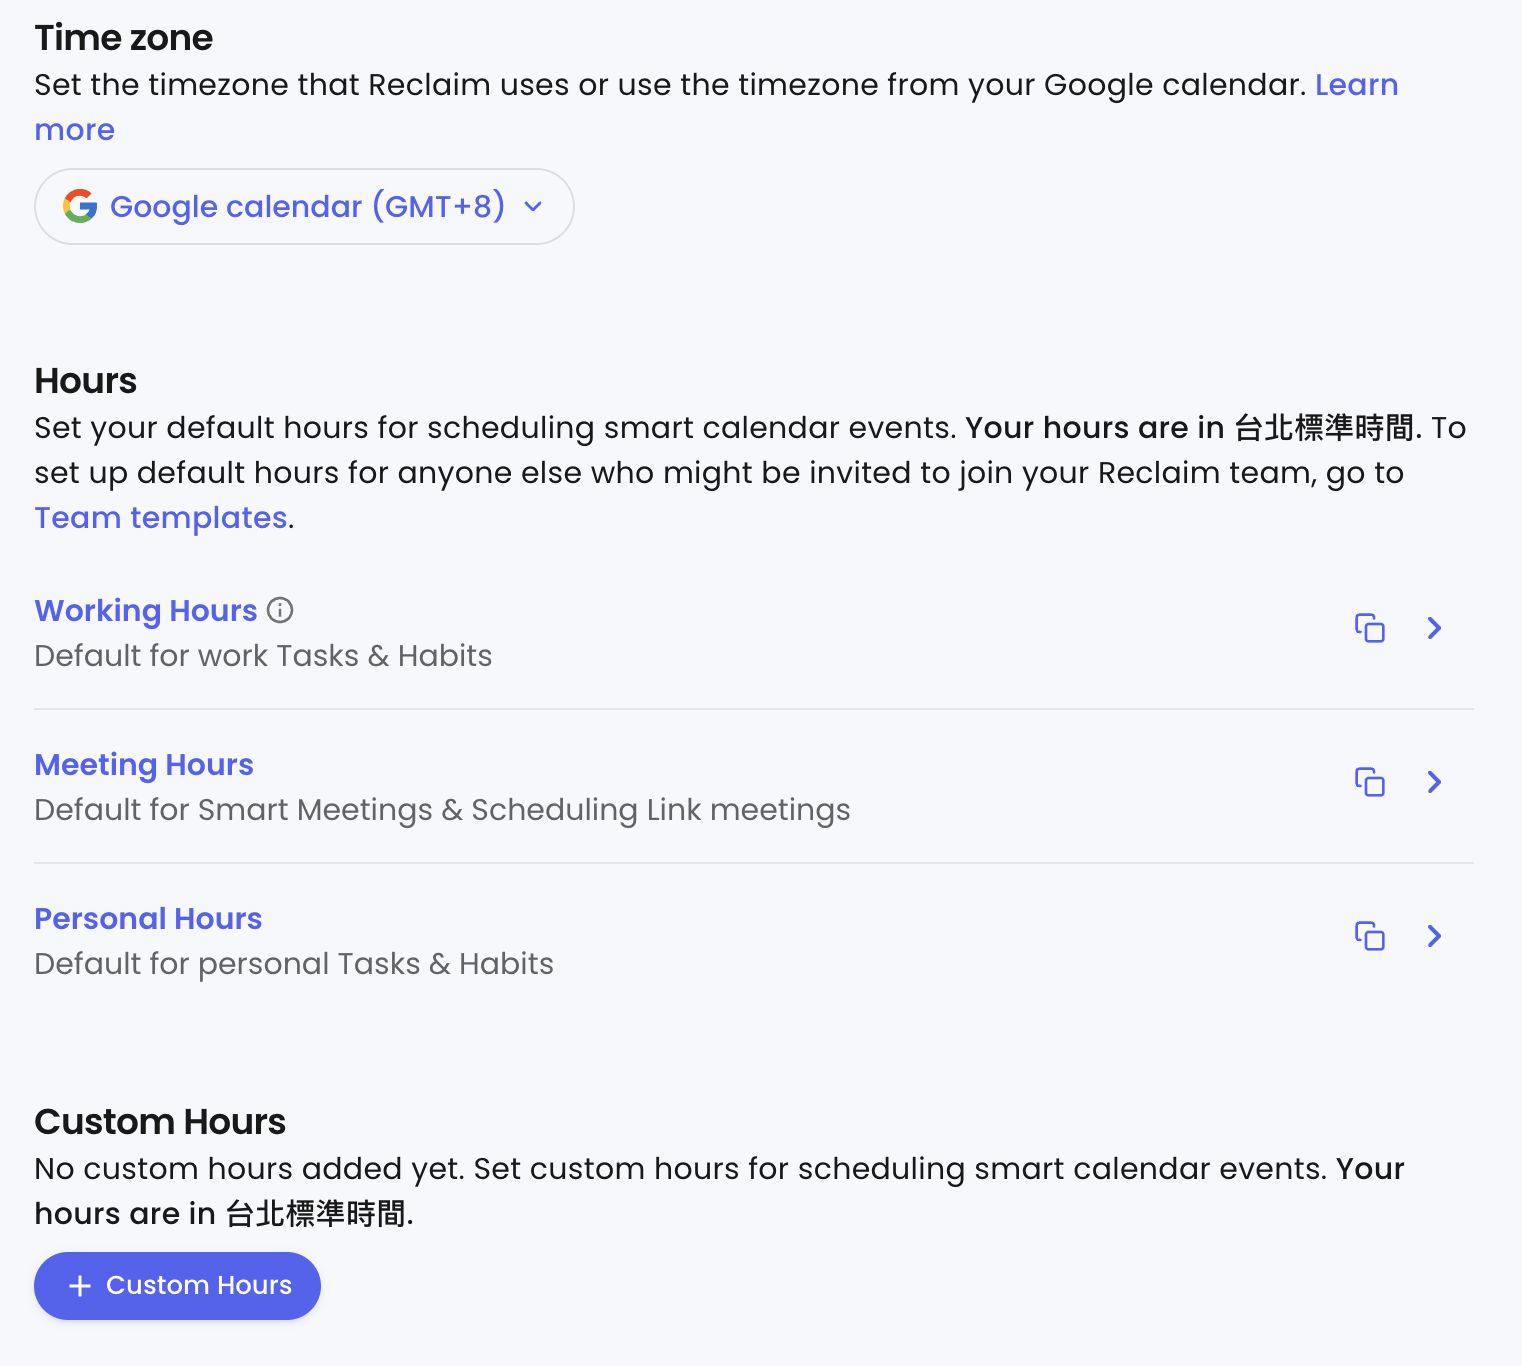
Task: Click the copy icon for Personal Hours
Action: 1369,936
